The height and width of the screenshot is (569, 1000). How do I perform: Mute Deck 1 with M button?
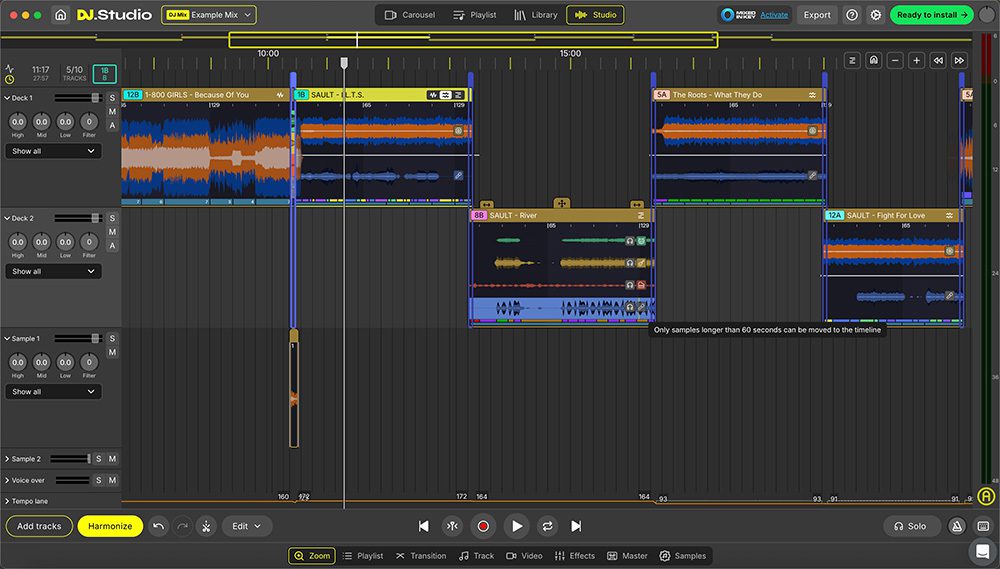click(x=112, y=112)
